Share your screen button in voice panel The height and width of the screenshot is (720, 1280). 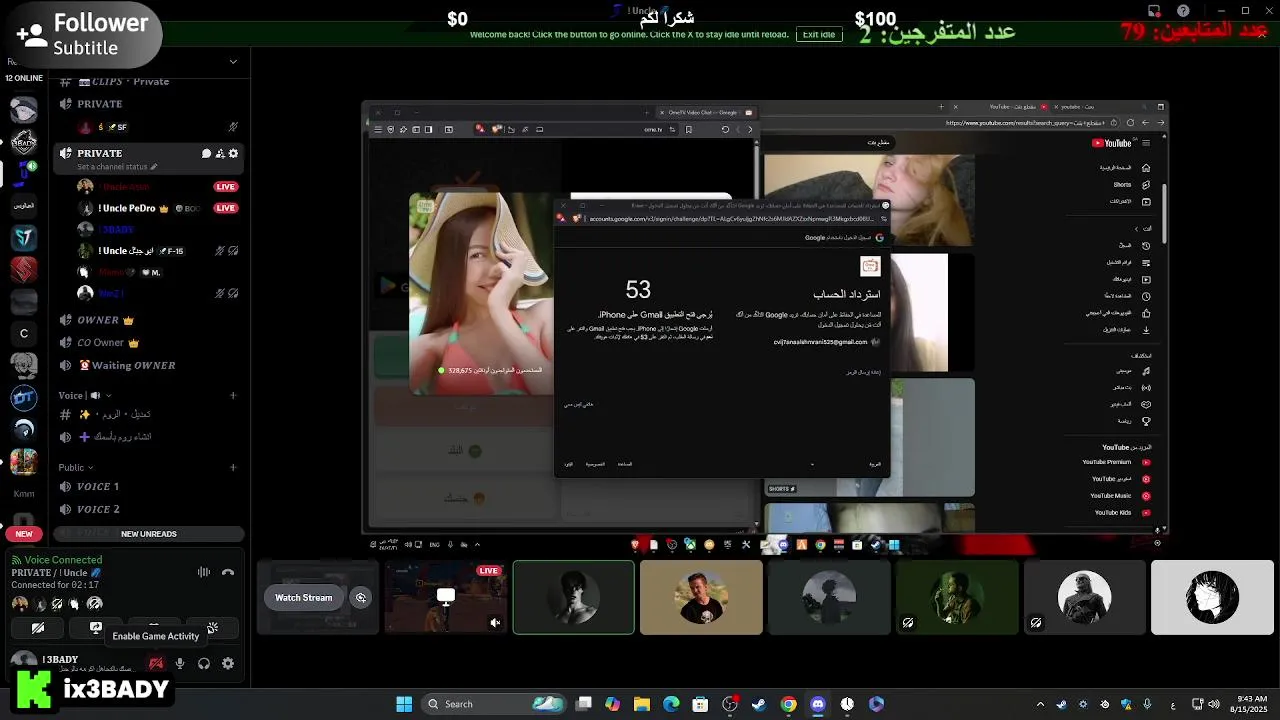(x=96, y=628)
